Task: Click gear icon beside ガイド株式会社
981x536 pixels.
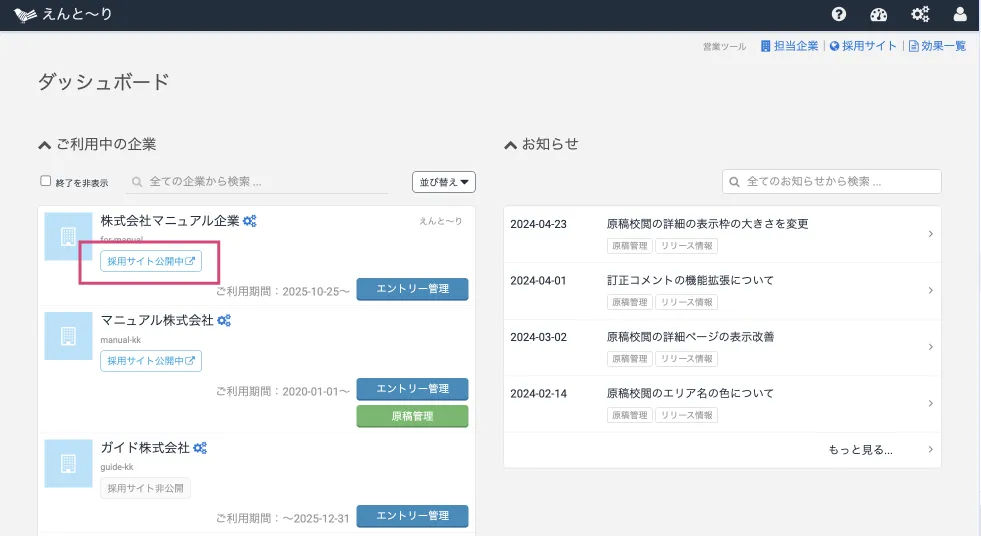Action: 200,448
